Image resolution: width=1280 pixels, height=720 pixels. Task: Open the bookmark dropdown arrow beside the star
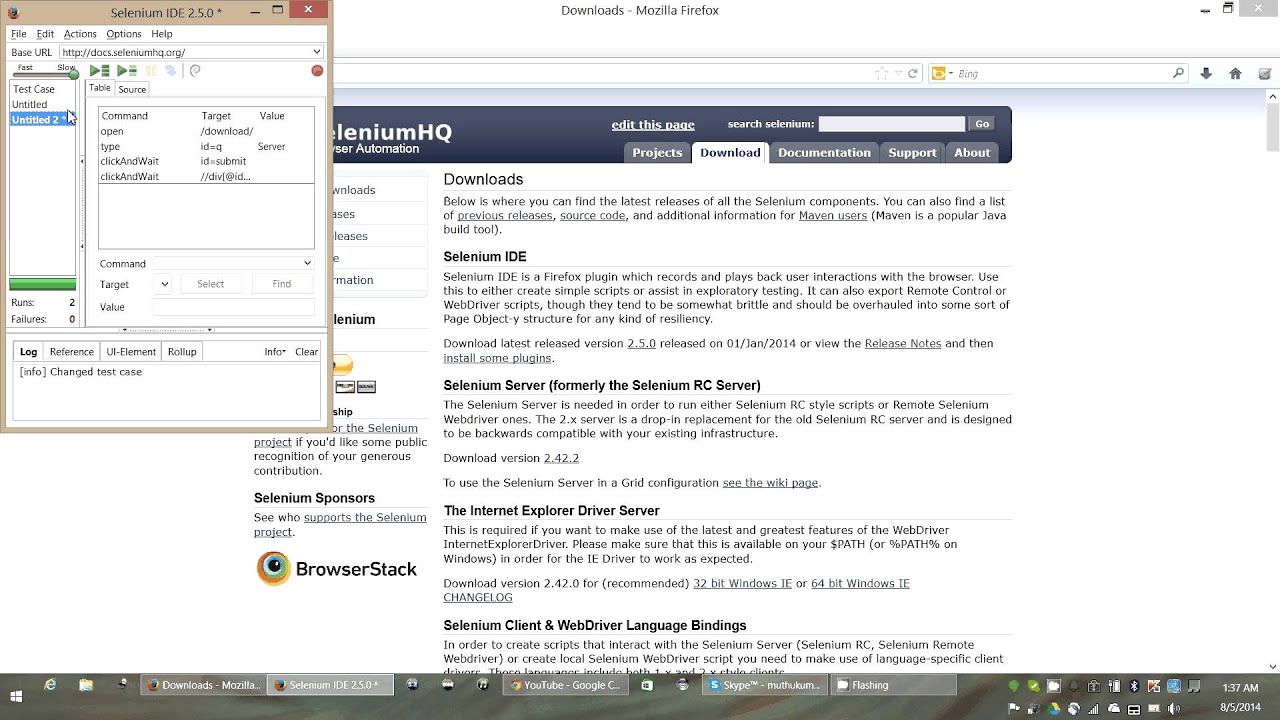(899, 73)
